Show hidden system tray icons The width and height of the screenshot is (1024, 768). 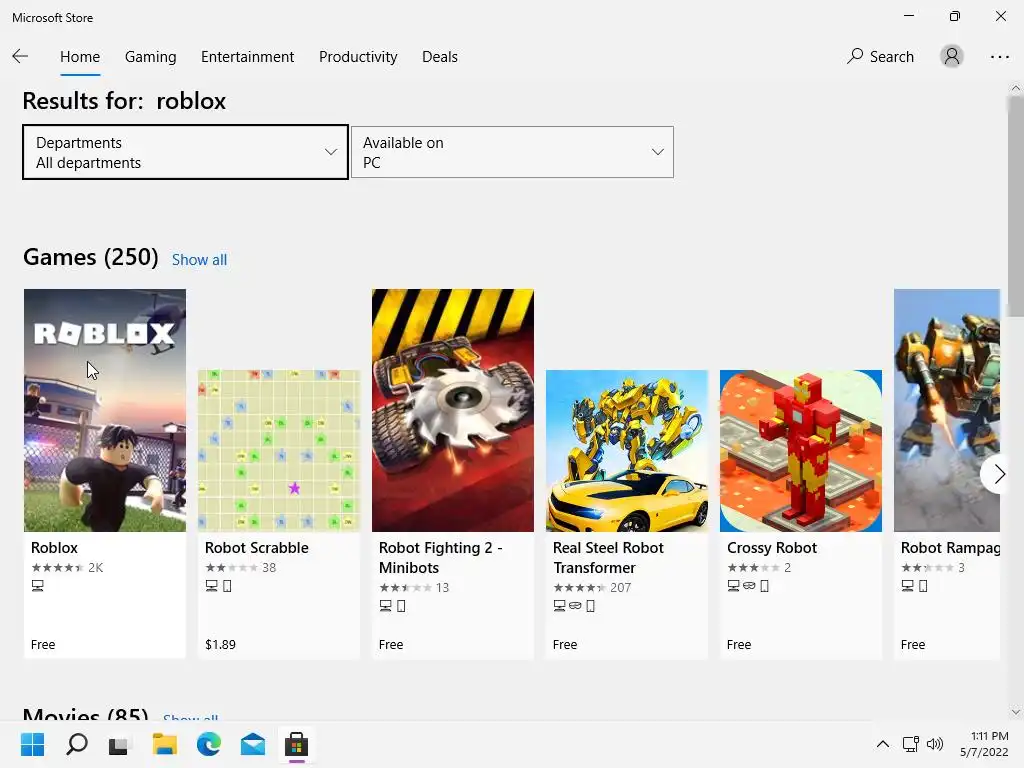pos(882,744)
